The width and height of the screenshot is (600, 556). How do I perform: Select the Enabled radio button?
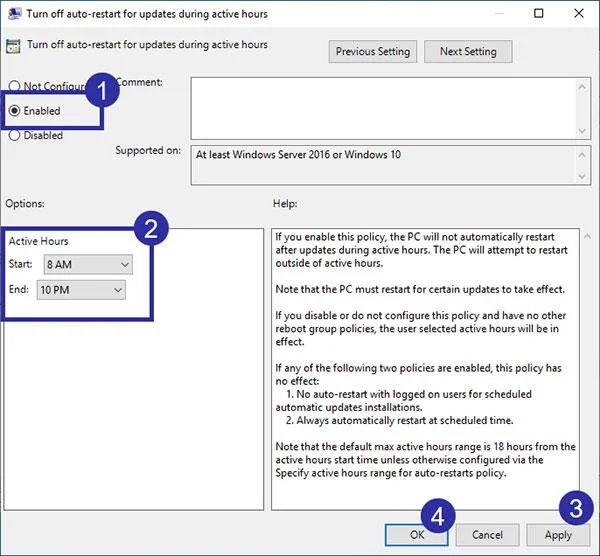[x=14, y=111]
